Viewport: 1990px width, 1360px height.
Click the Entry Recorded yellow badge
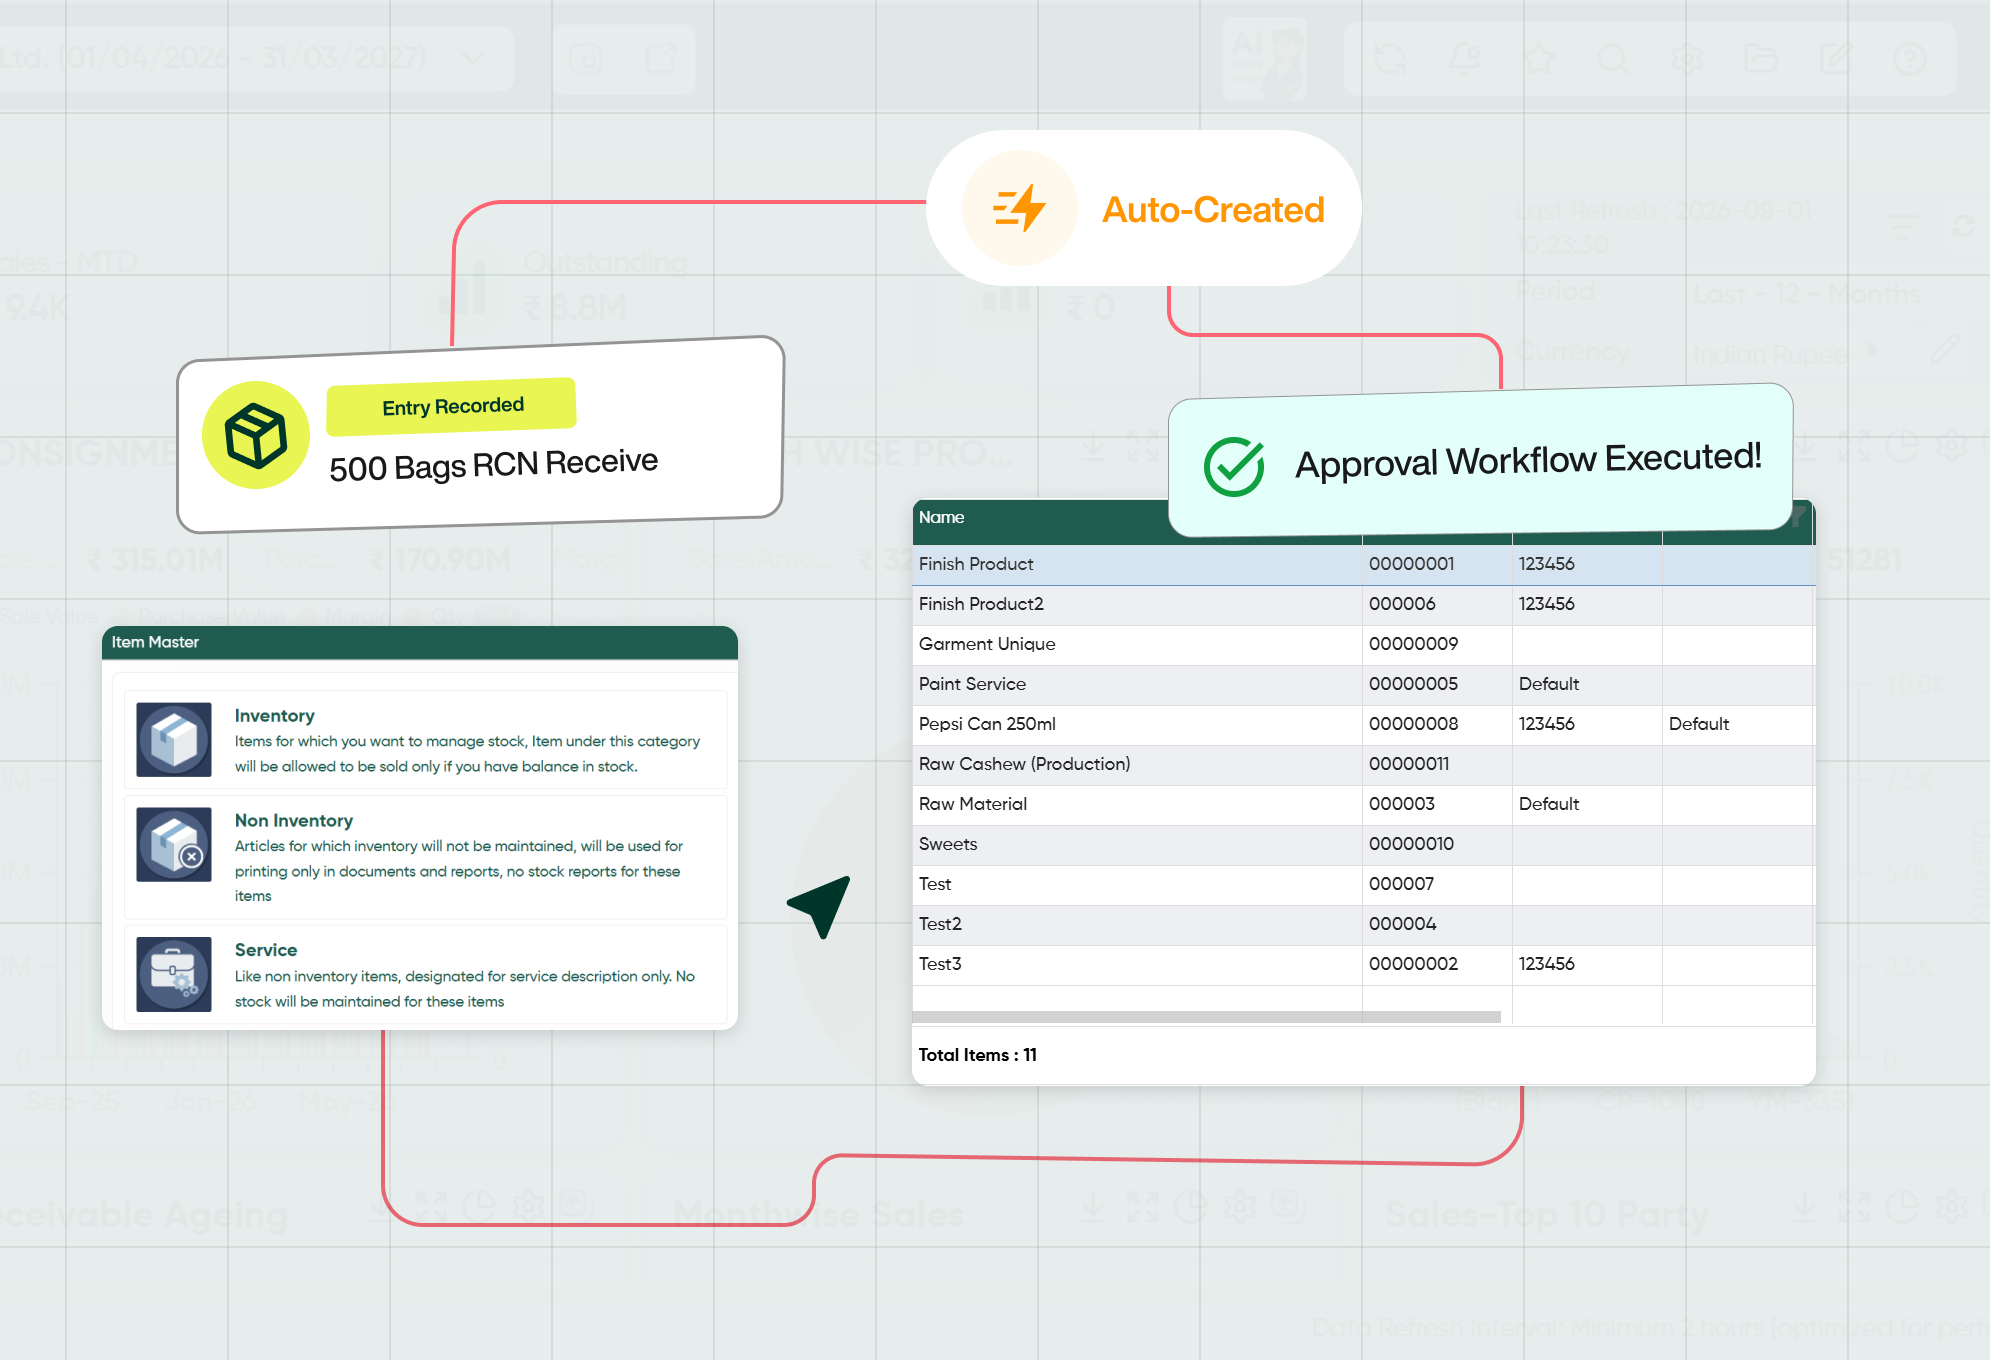[x=452, y=407]
